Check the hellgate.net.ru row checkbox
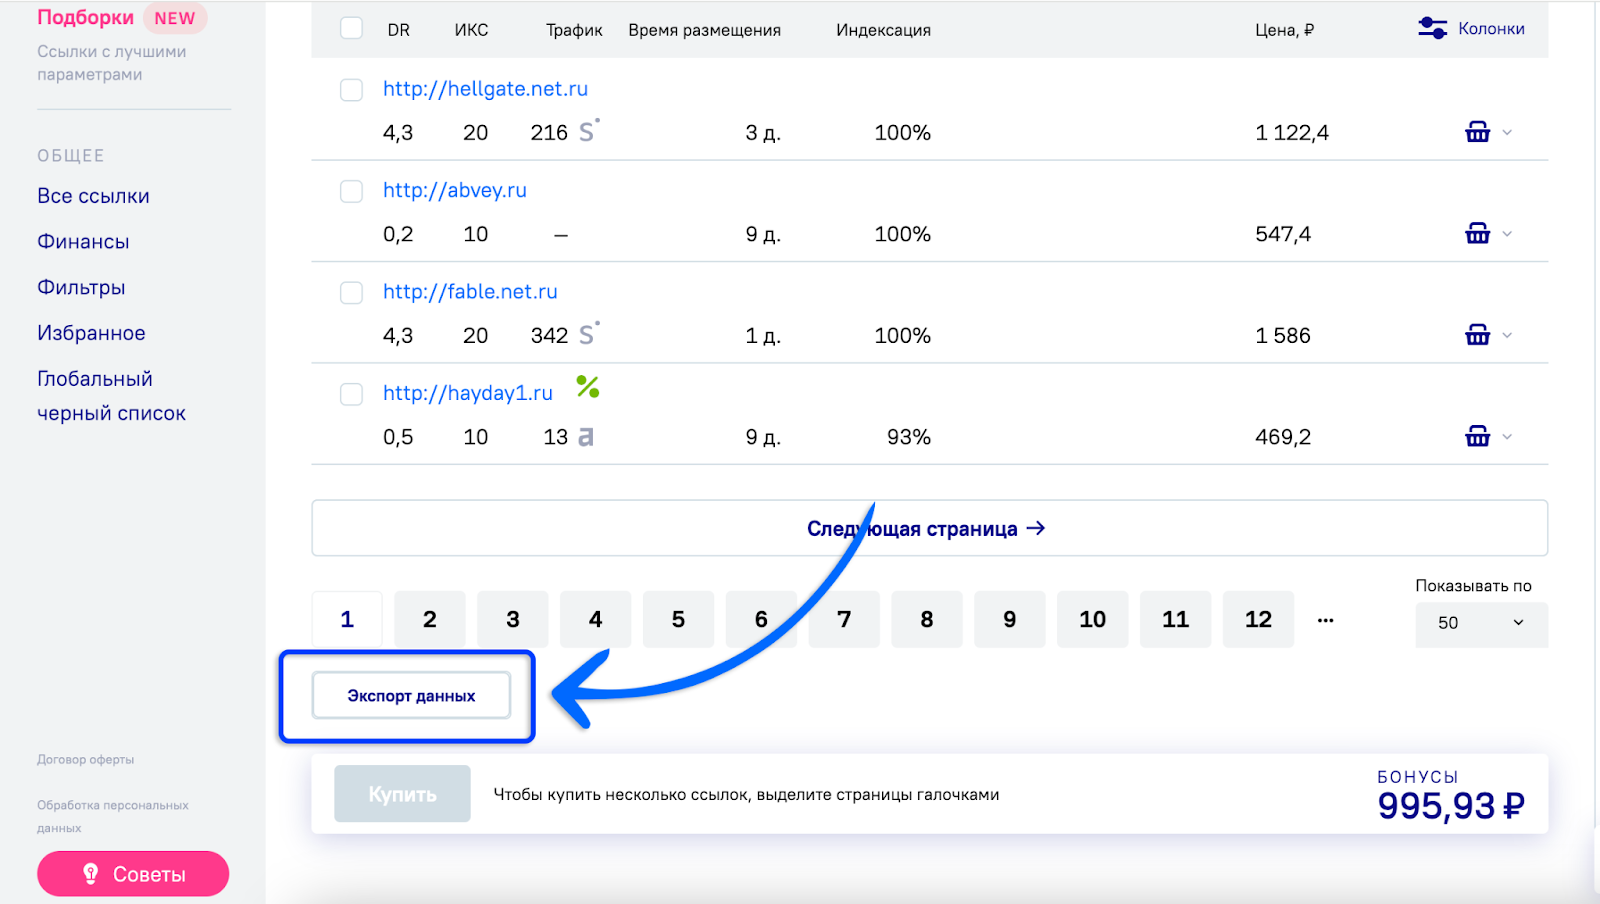Image resolution: width=1600 pixels, height=904 pixels. 351,90
